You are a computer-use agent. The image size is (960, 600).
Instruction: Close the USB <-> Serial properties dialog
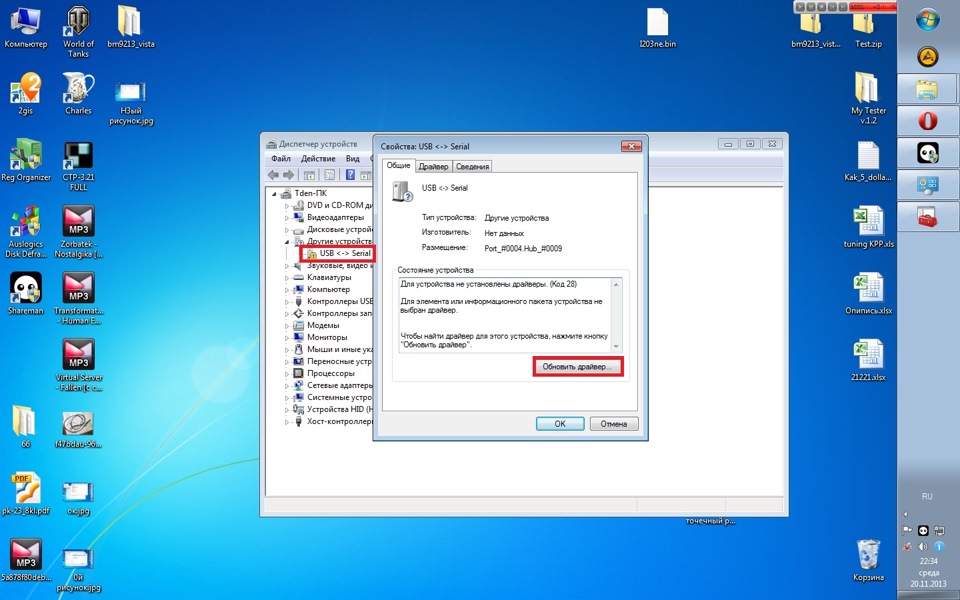tap(631, 146)
